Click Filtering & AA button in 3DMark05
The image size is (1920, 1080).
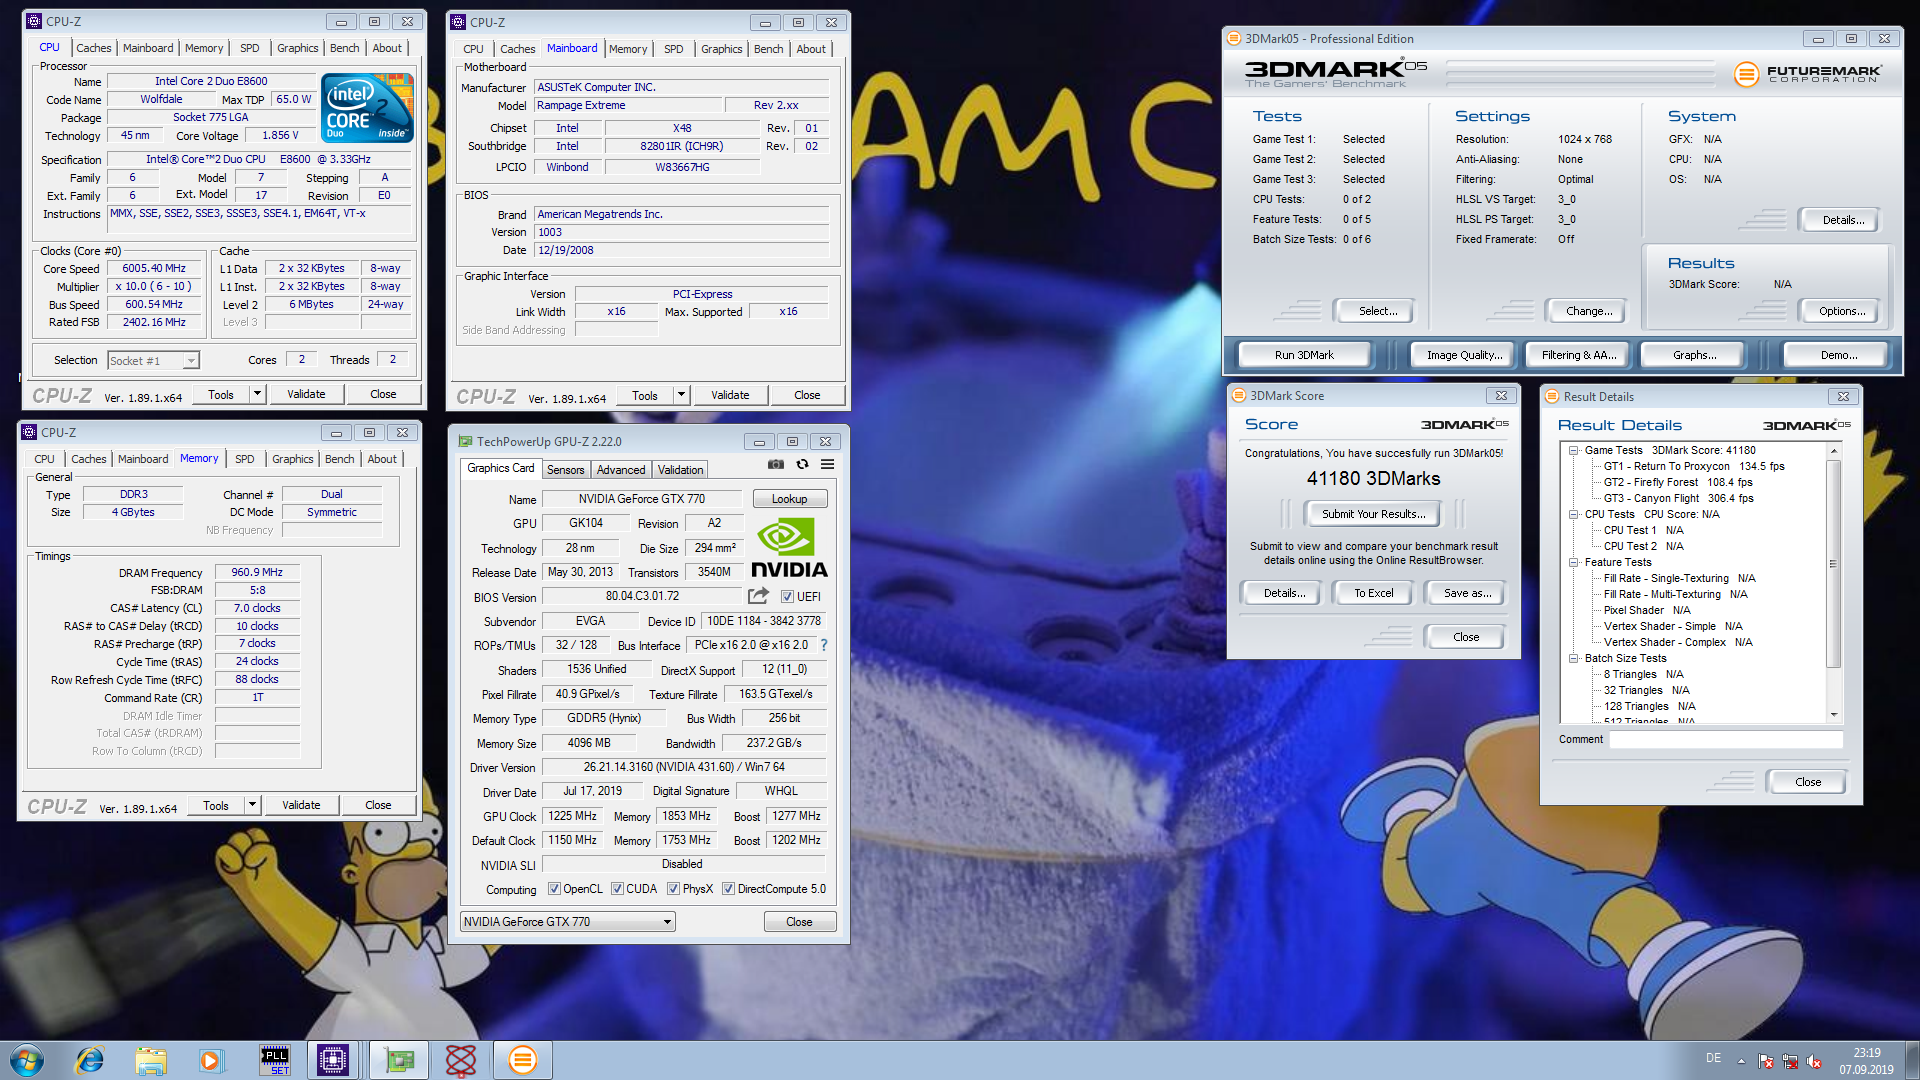click(1578, 355)
